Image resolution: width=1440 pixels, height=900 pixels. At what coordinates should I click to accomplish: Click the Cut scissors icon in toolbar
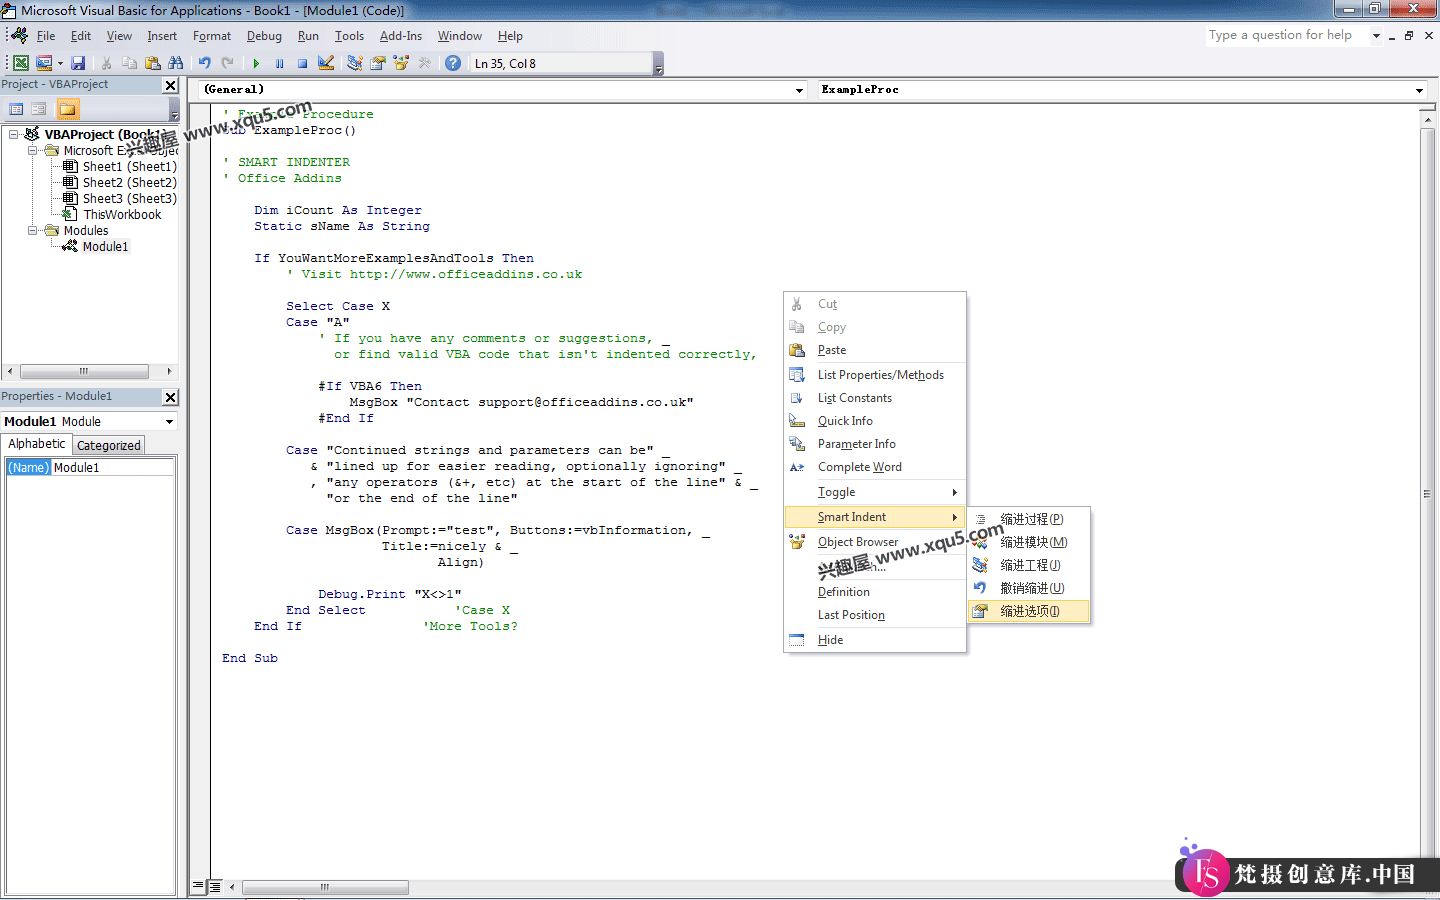[x=106, y=63]
